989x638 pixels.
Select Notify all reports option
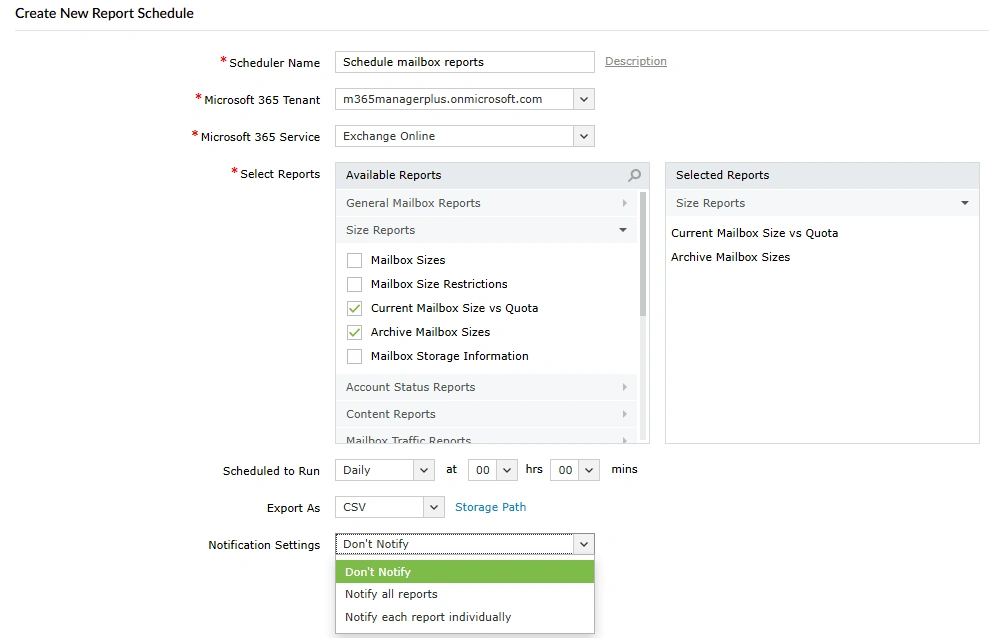click(391, 594)
